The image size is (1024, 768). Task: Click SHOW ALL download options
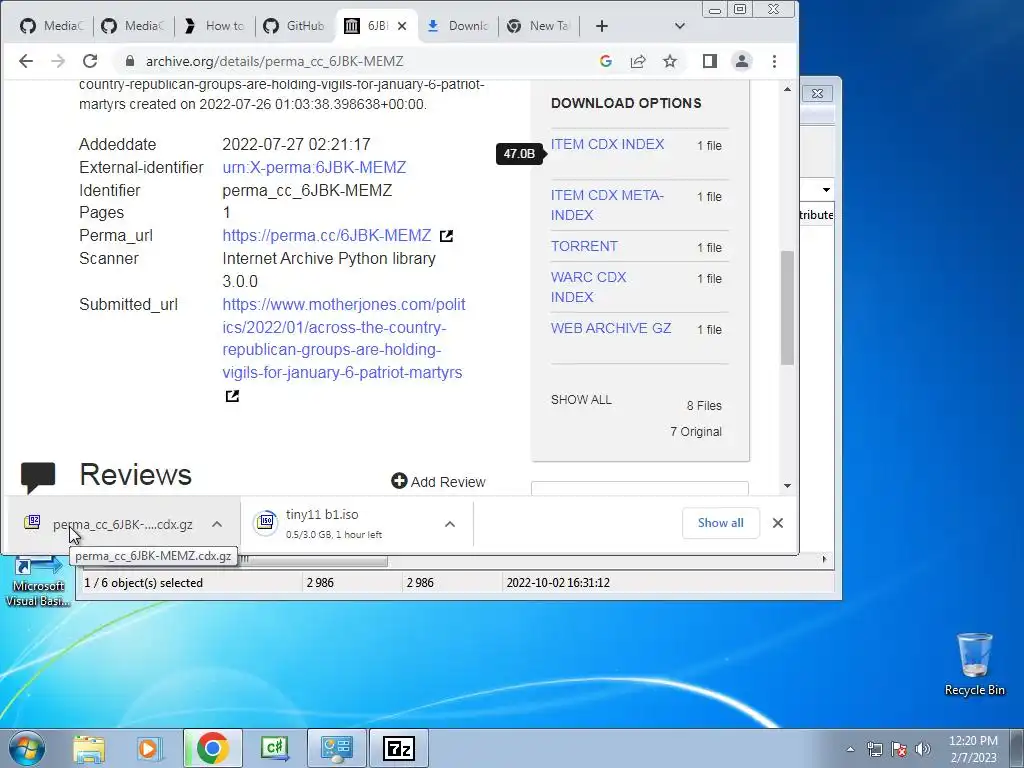pyautogui.click(x=581, y=400)
